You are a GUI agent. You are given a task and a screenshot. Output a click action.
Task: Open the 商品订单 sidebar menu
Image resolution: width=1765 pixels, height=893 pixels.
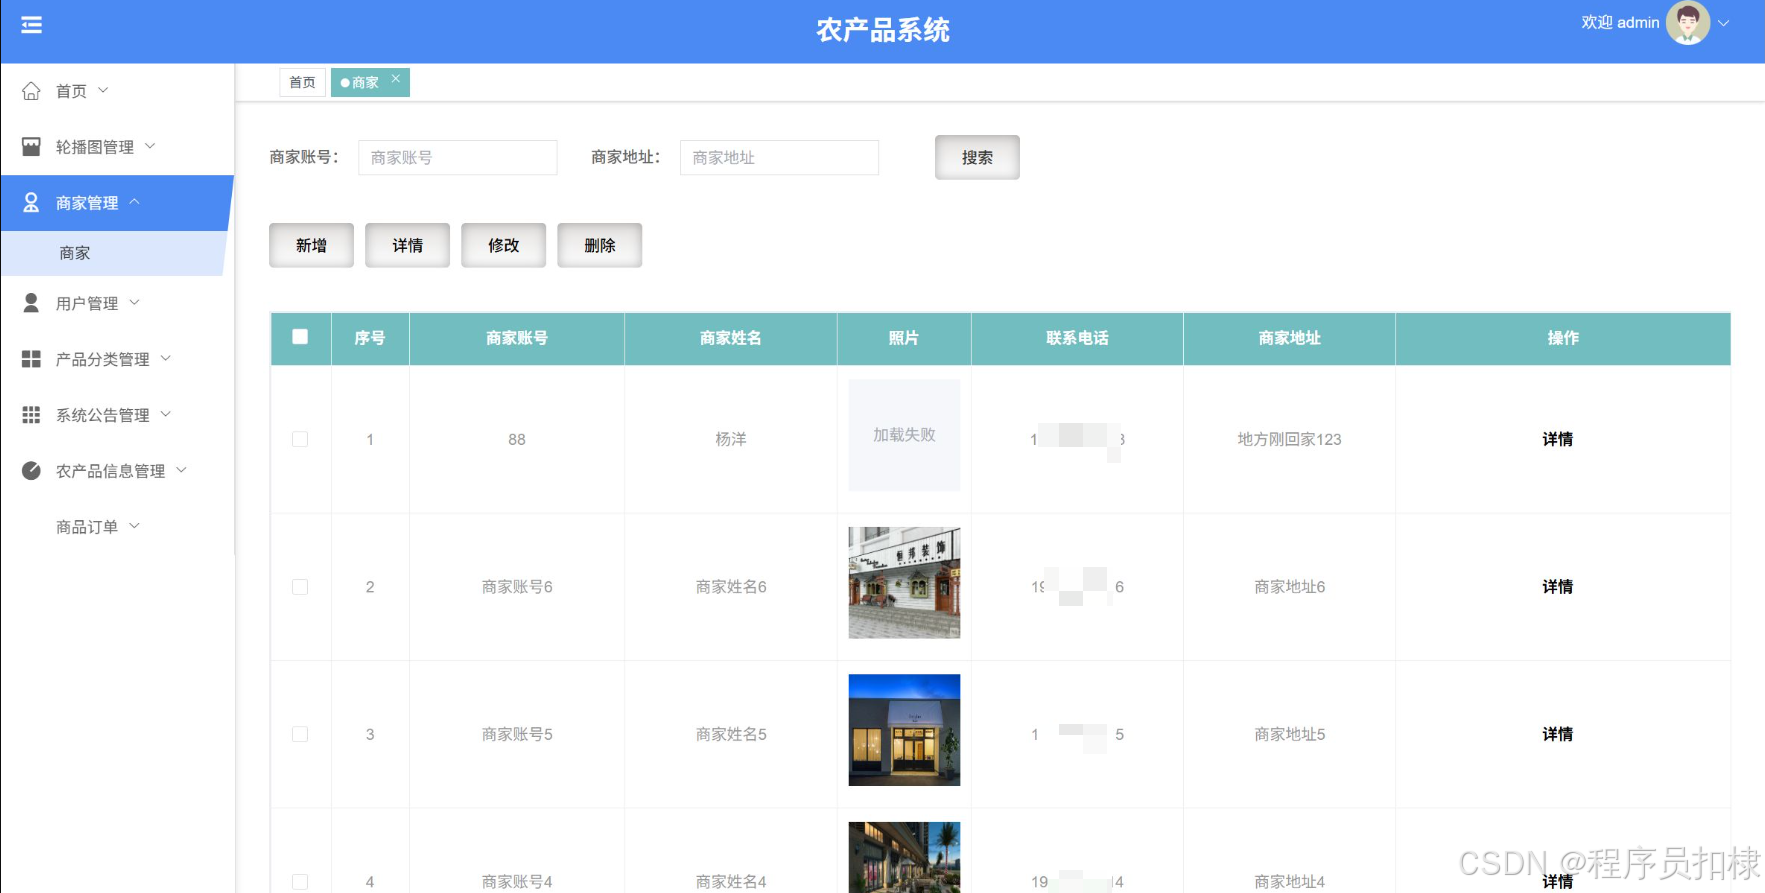[x=117, y=527]
